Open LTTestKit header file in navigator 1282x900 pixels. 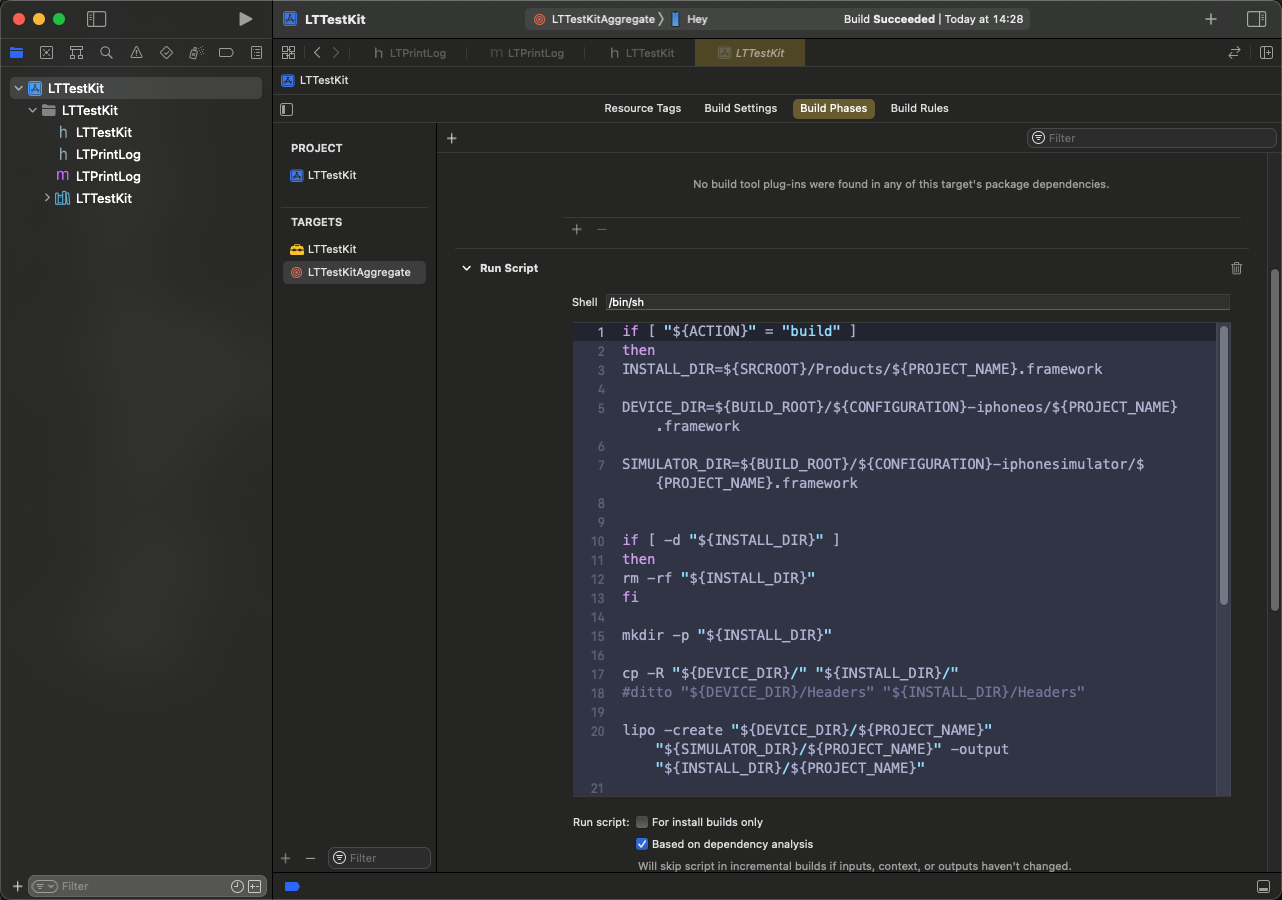click(95, 132)
